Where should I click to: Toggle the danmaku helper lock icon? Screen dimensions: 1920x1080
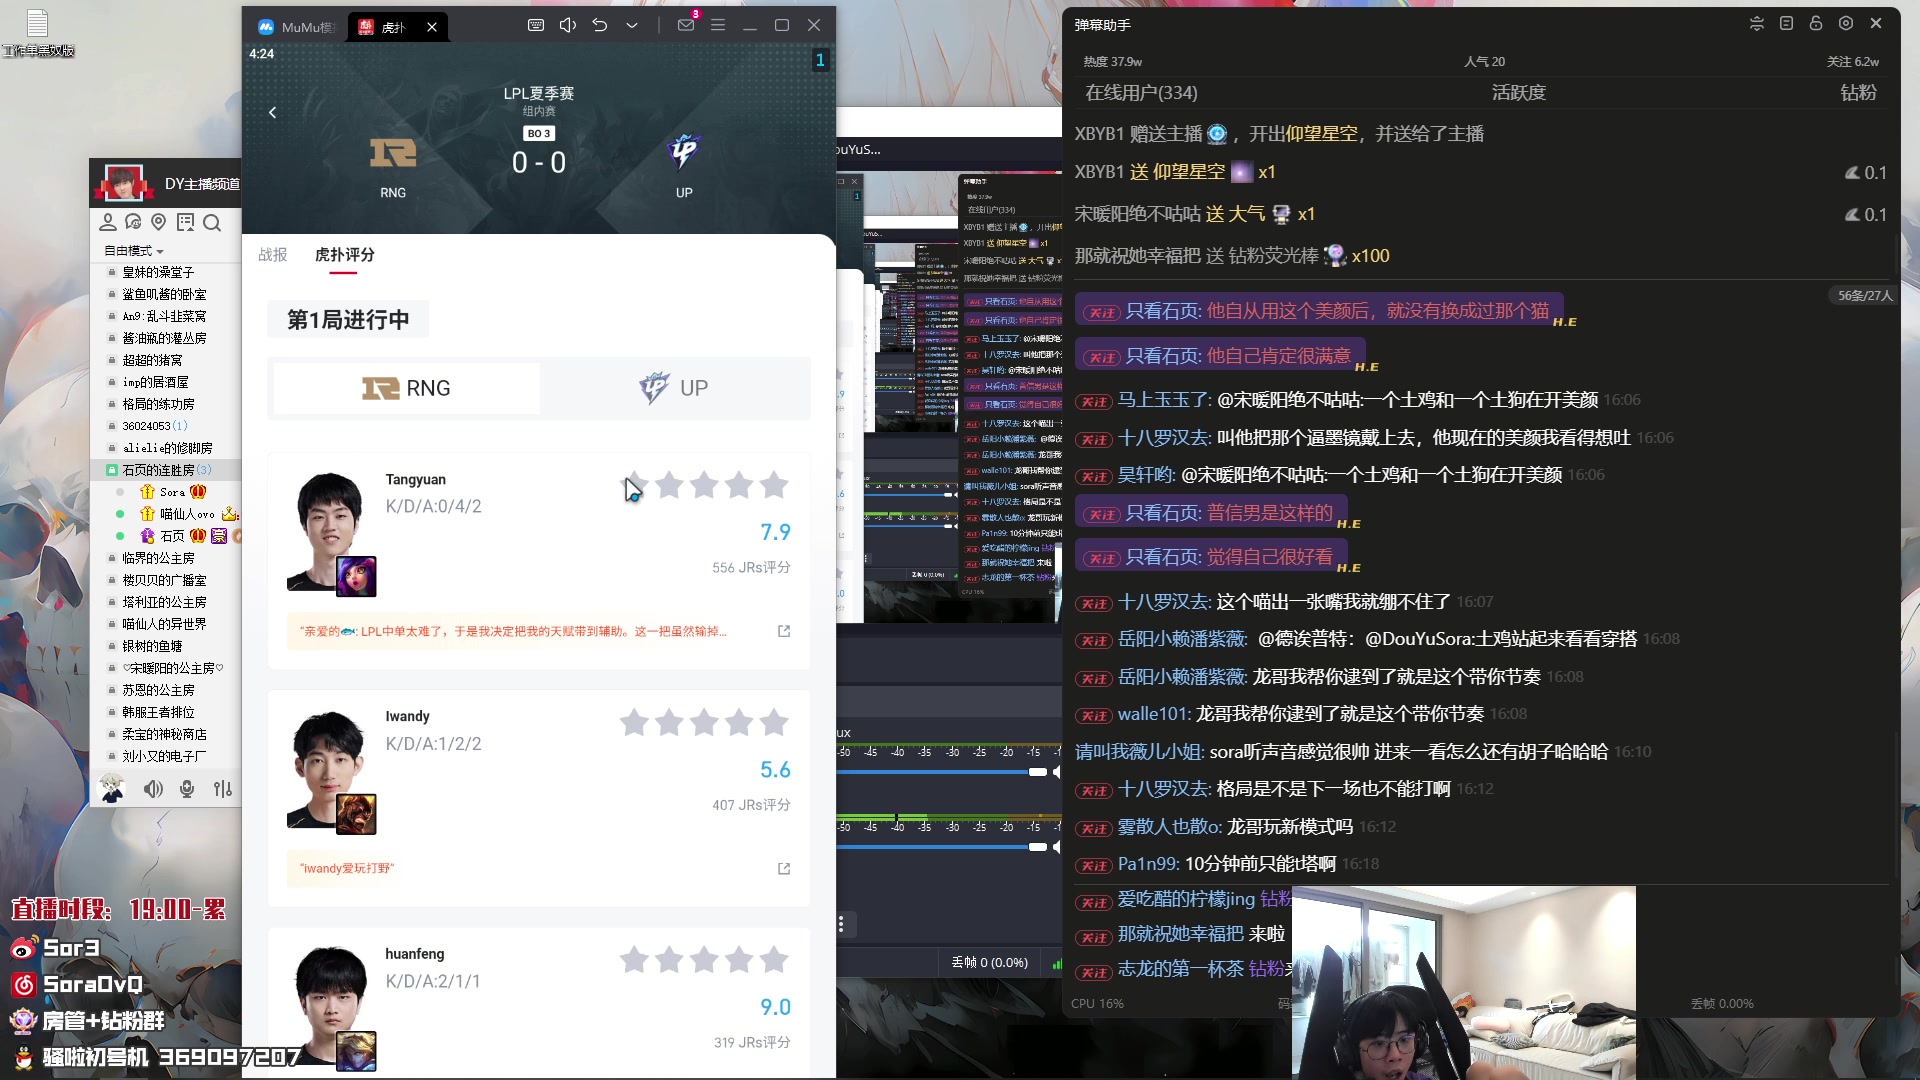point(1816,23)
